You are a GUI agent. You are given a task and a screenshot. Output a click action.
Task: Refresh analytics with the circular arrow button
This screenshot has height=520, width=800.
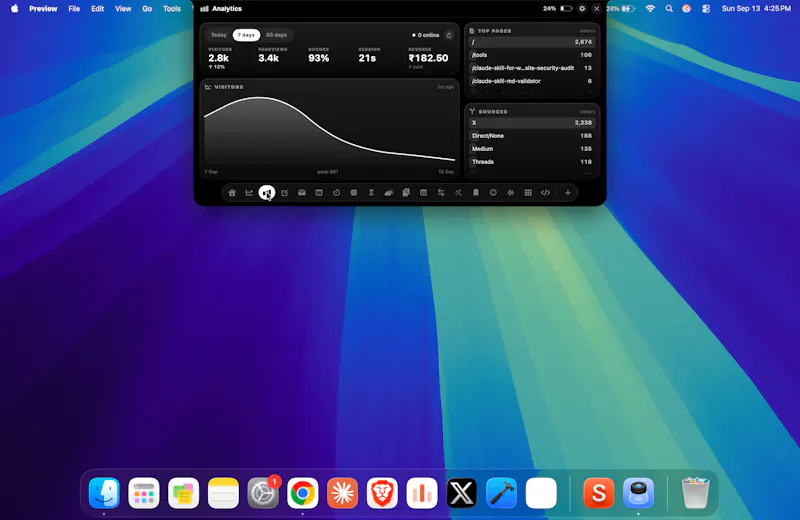coord(449,35)
